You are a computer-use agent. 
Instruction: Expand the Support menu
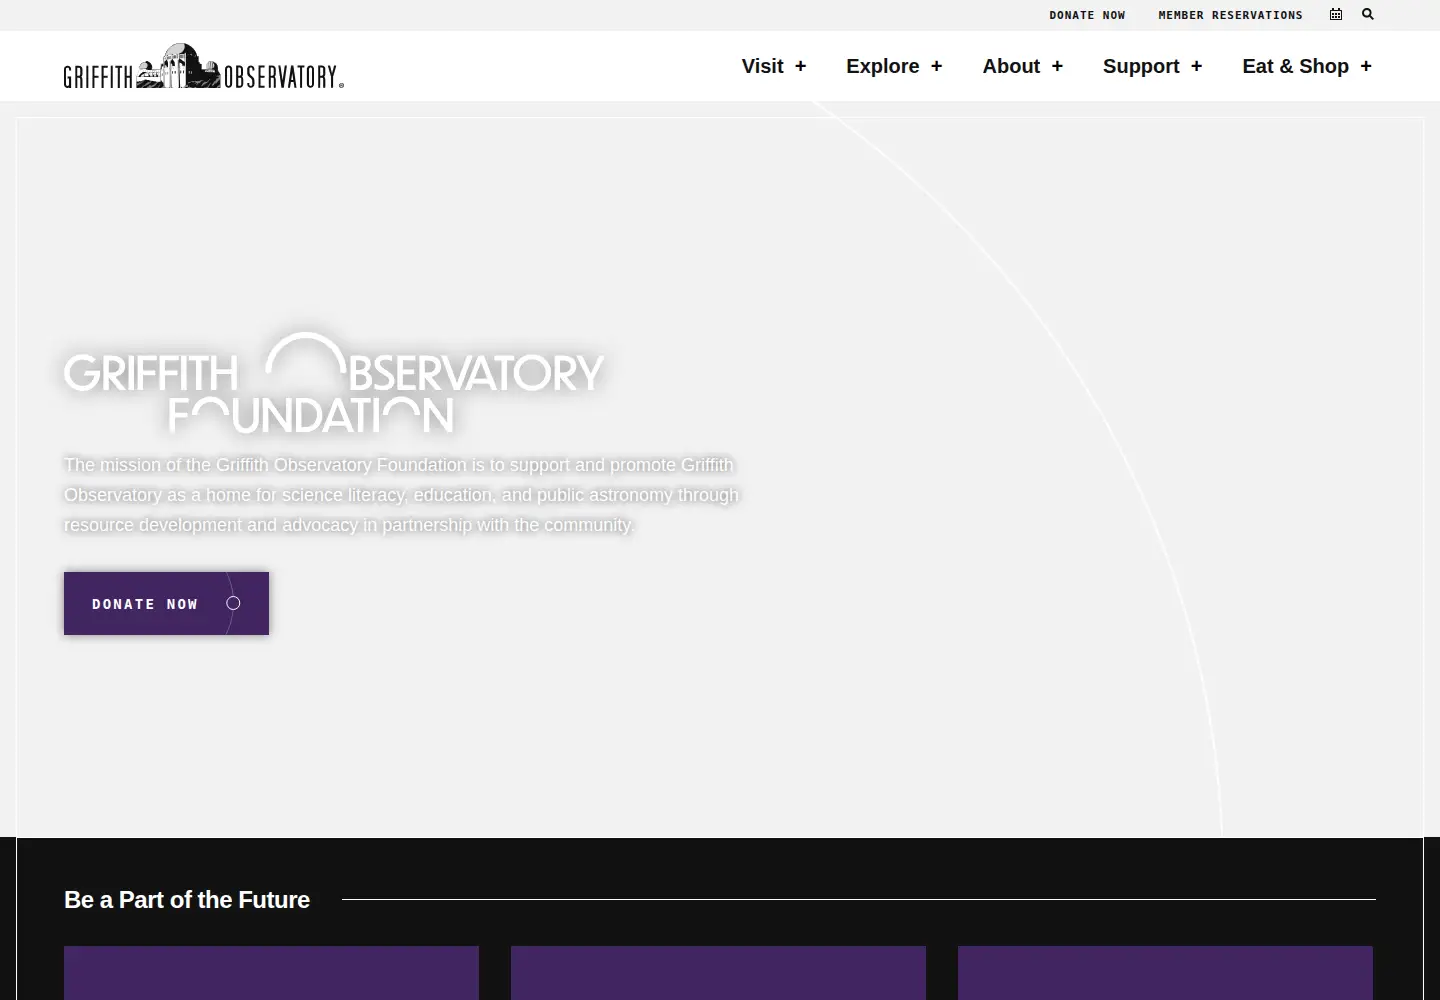1152,66
